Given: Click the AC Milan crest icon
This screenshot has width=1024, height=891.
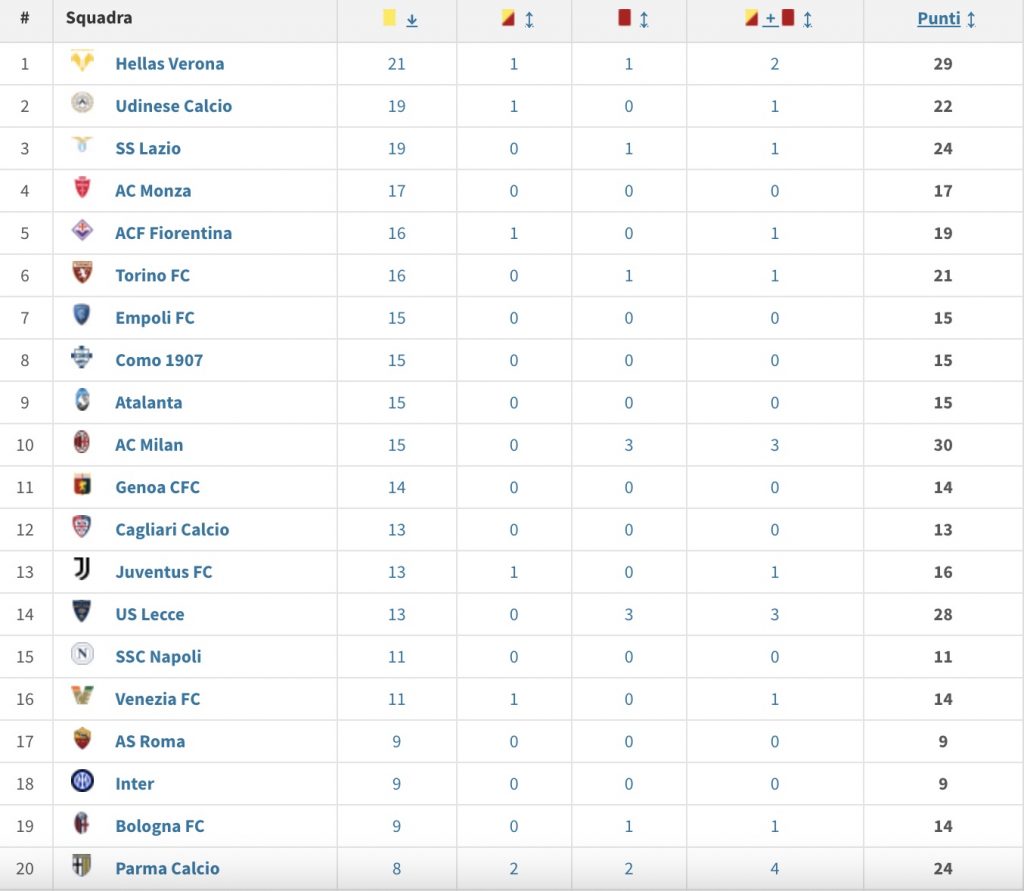Looking at the screenshot, I should pyautogui.click(x=82, y=444).
